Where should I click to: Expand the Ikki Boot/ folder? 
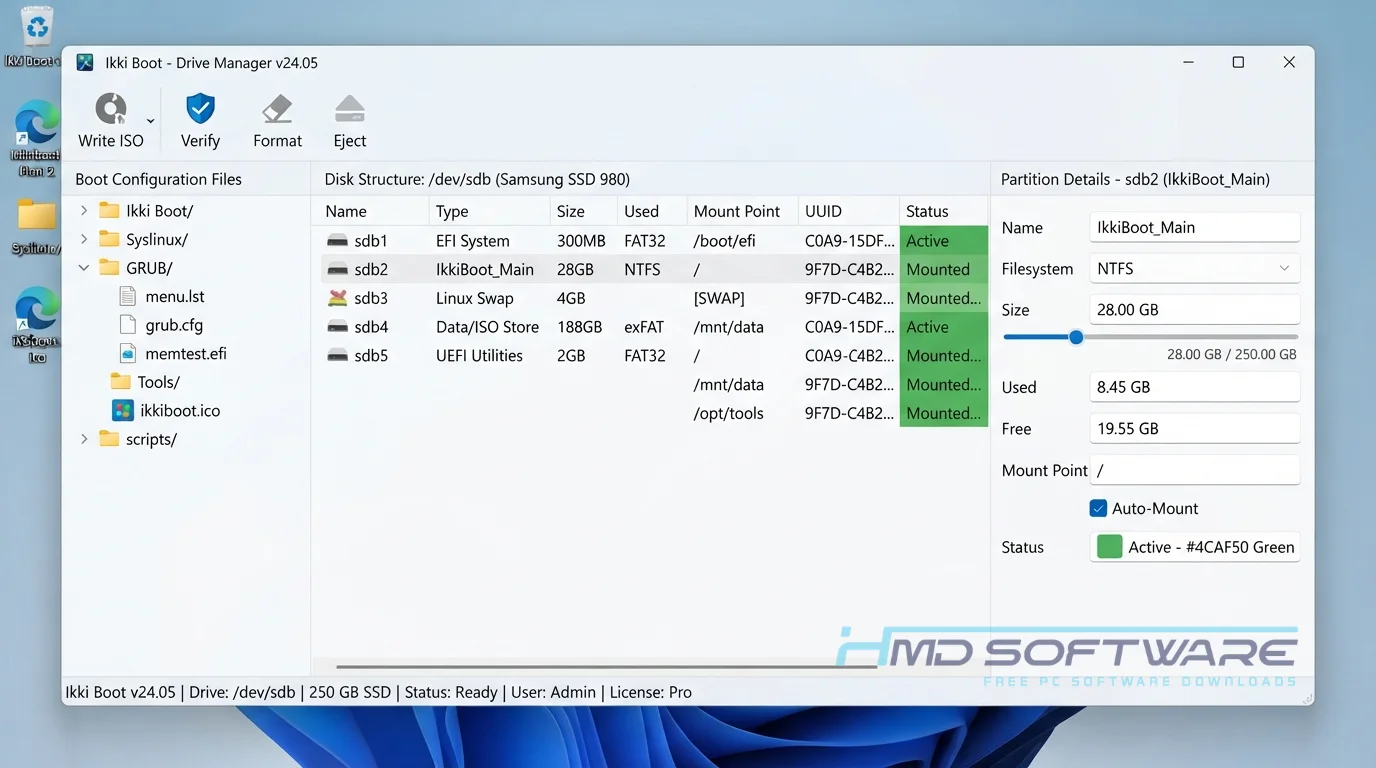pos(84,210)
